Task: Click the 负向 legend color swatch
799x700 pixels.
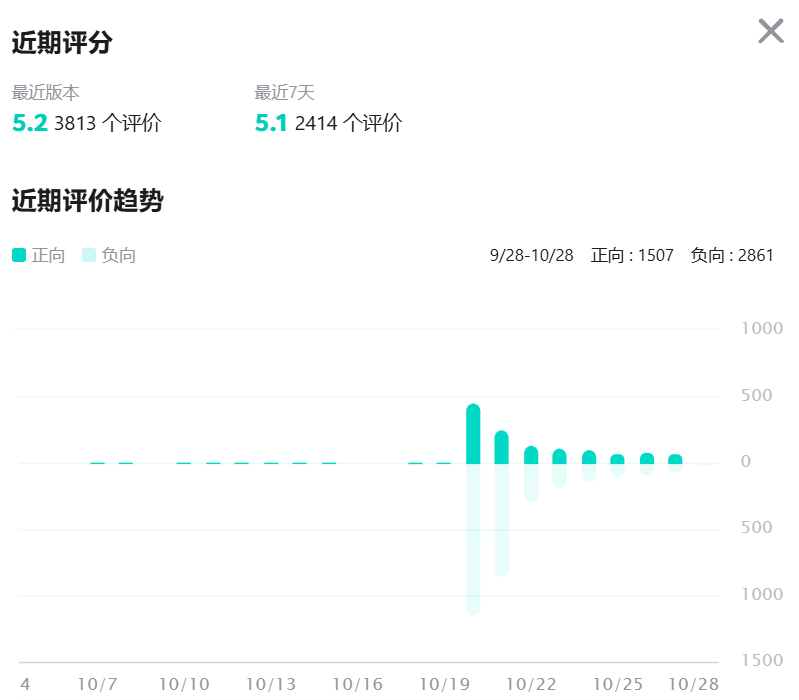Action: coord(89,255)
